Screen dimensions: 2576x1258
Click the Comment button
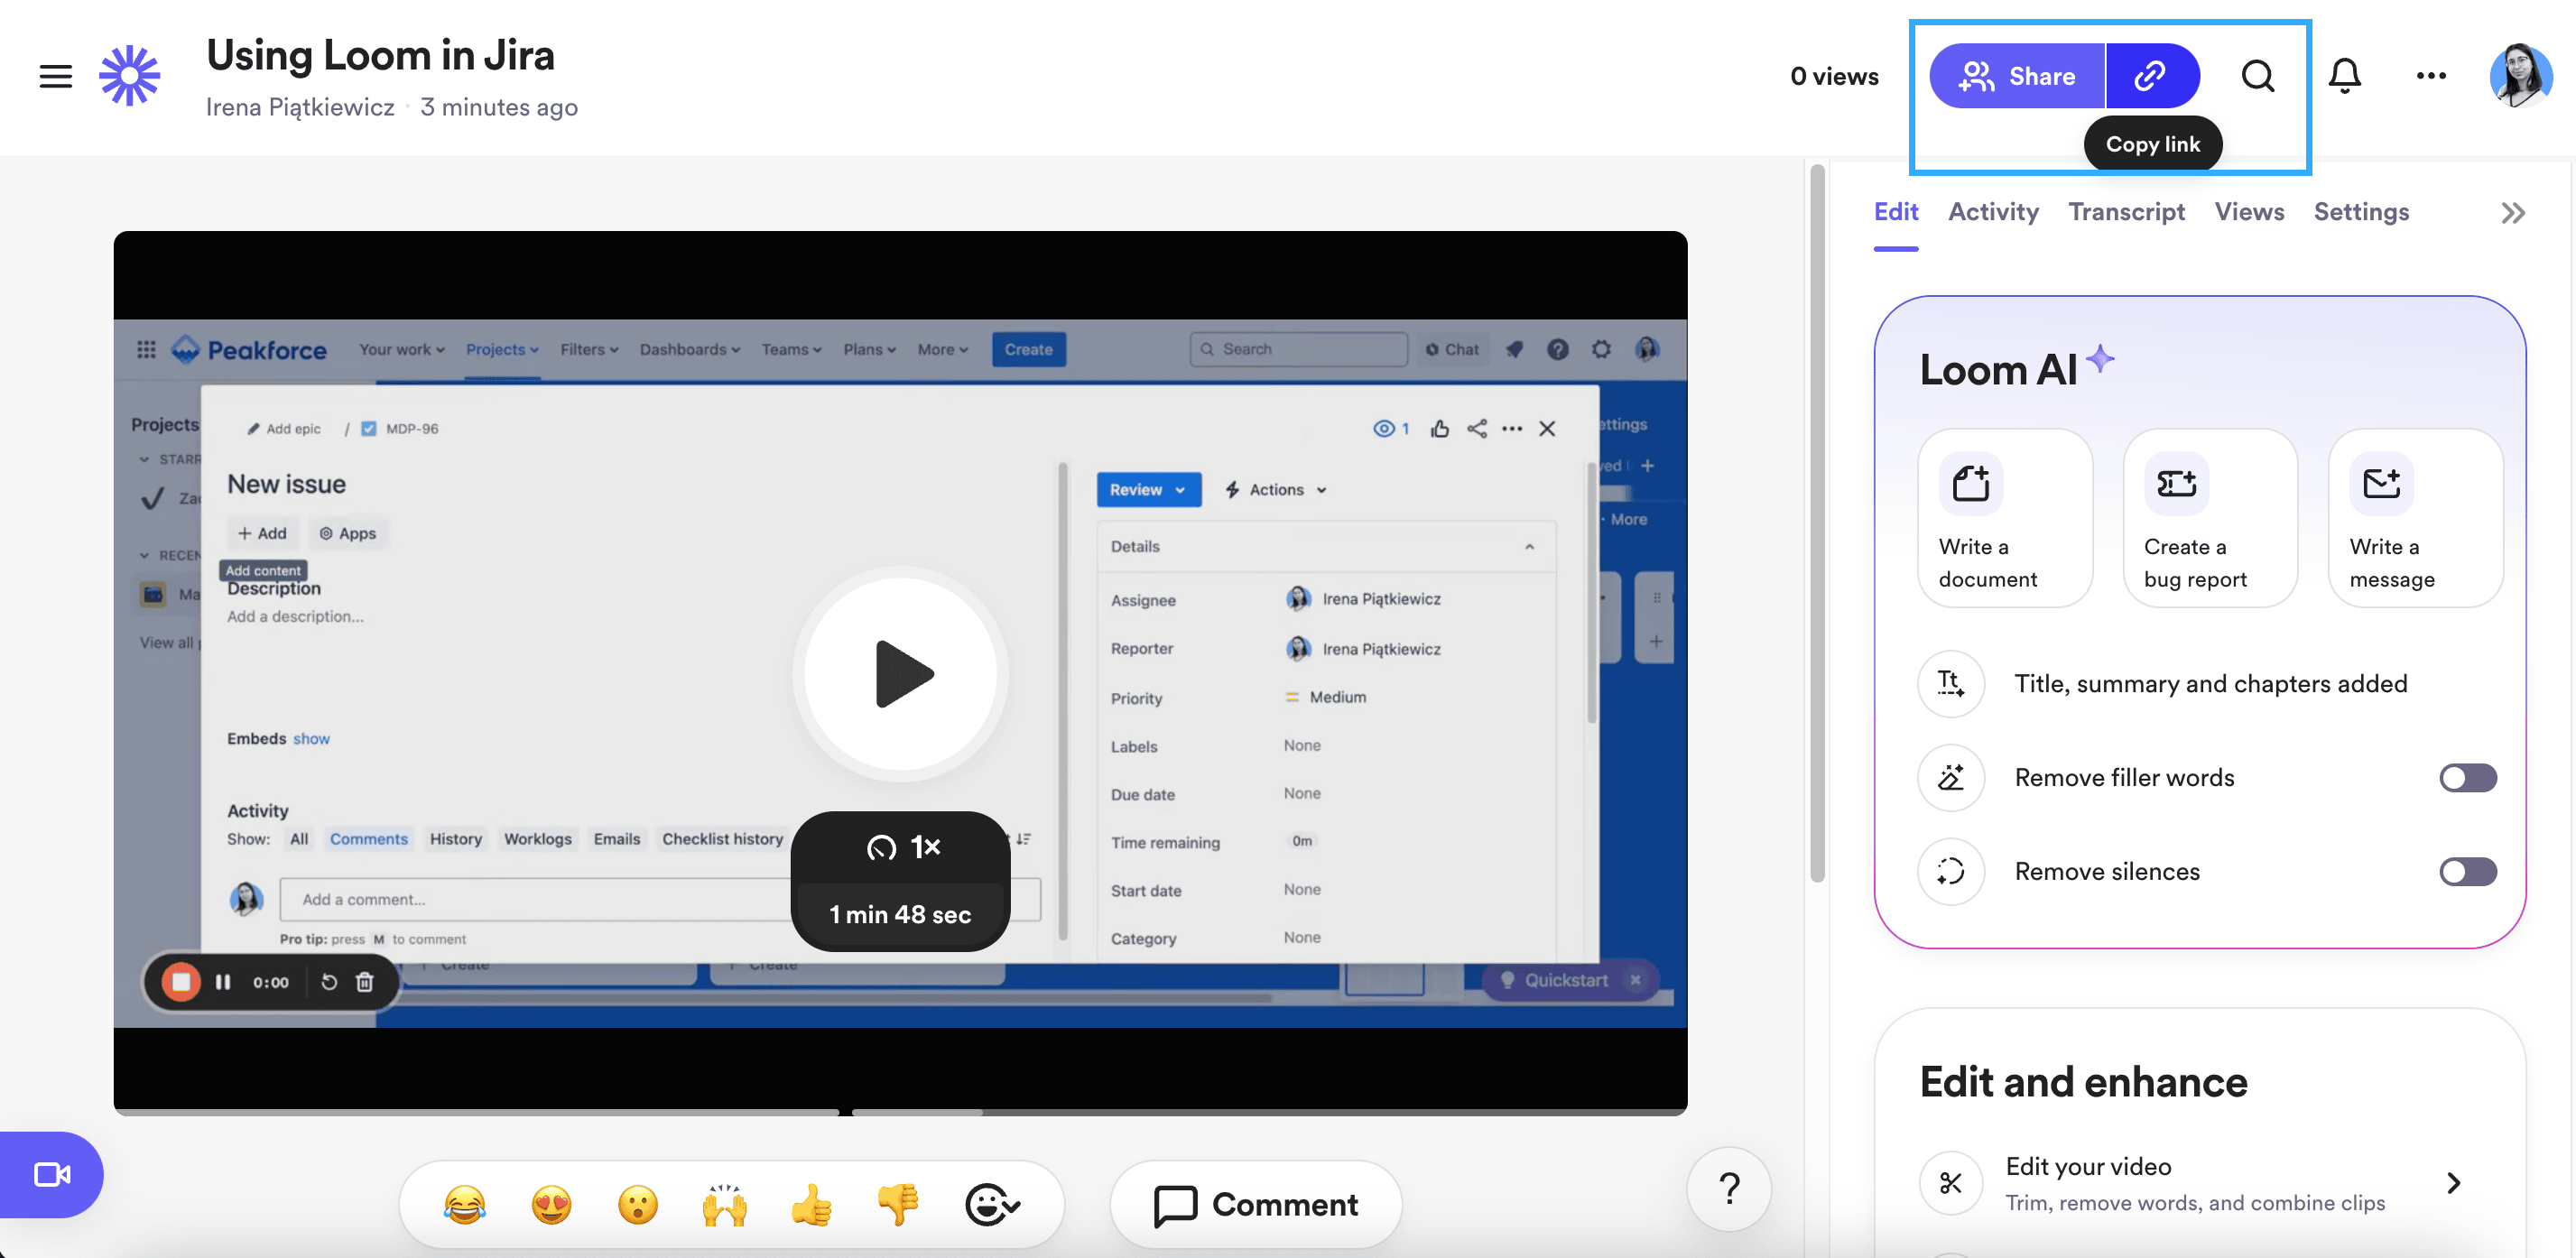(1256, 1205)
